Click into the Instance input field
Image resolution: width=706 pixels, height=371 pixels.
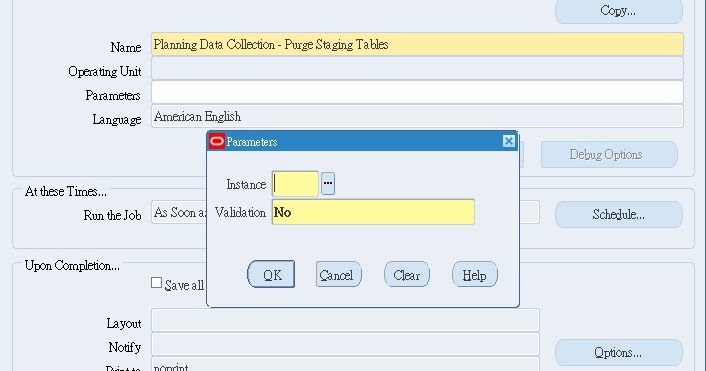tap(295, 184)
